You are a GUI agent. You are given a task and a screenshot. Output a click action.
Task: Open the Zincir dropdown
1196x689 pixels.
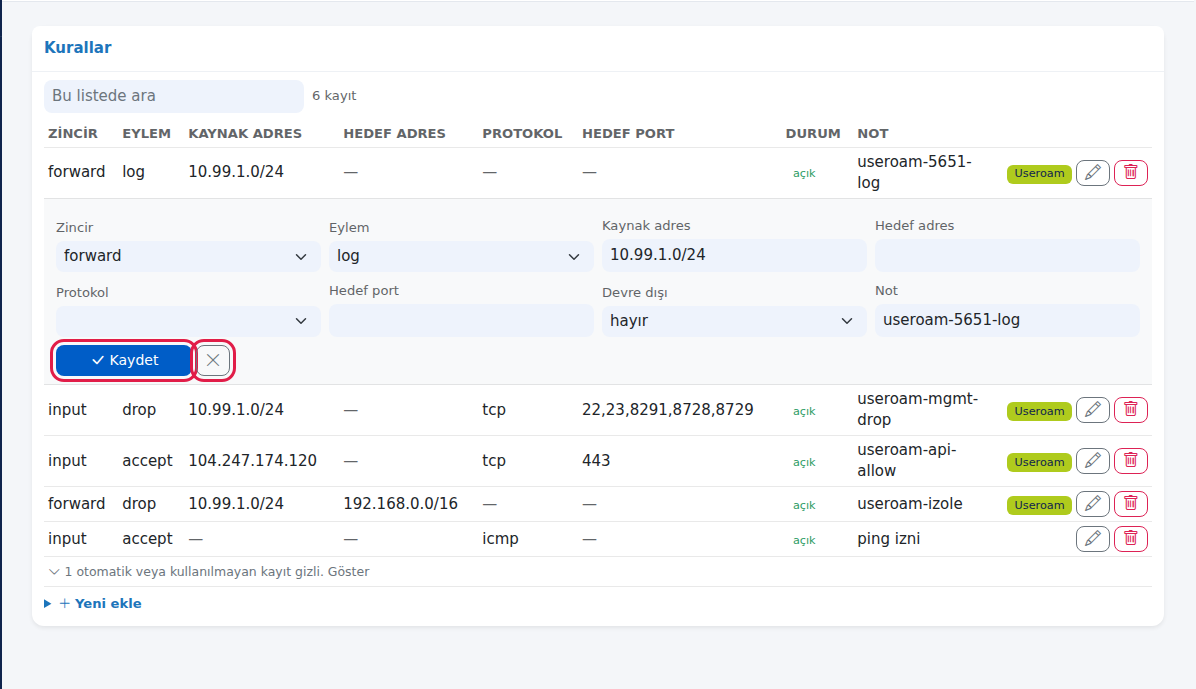point(188,256)
